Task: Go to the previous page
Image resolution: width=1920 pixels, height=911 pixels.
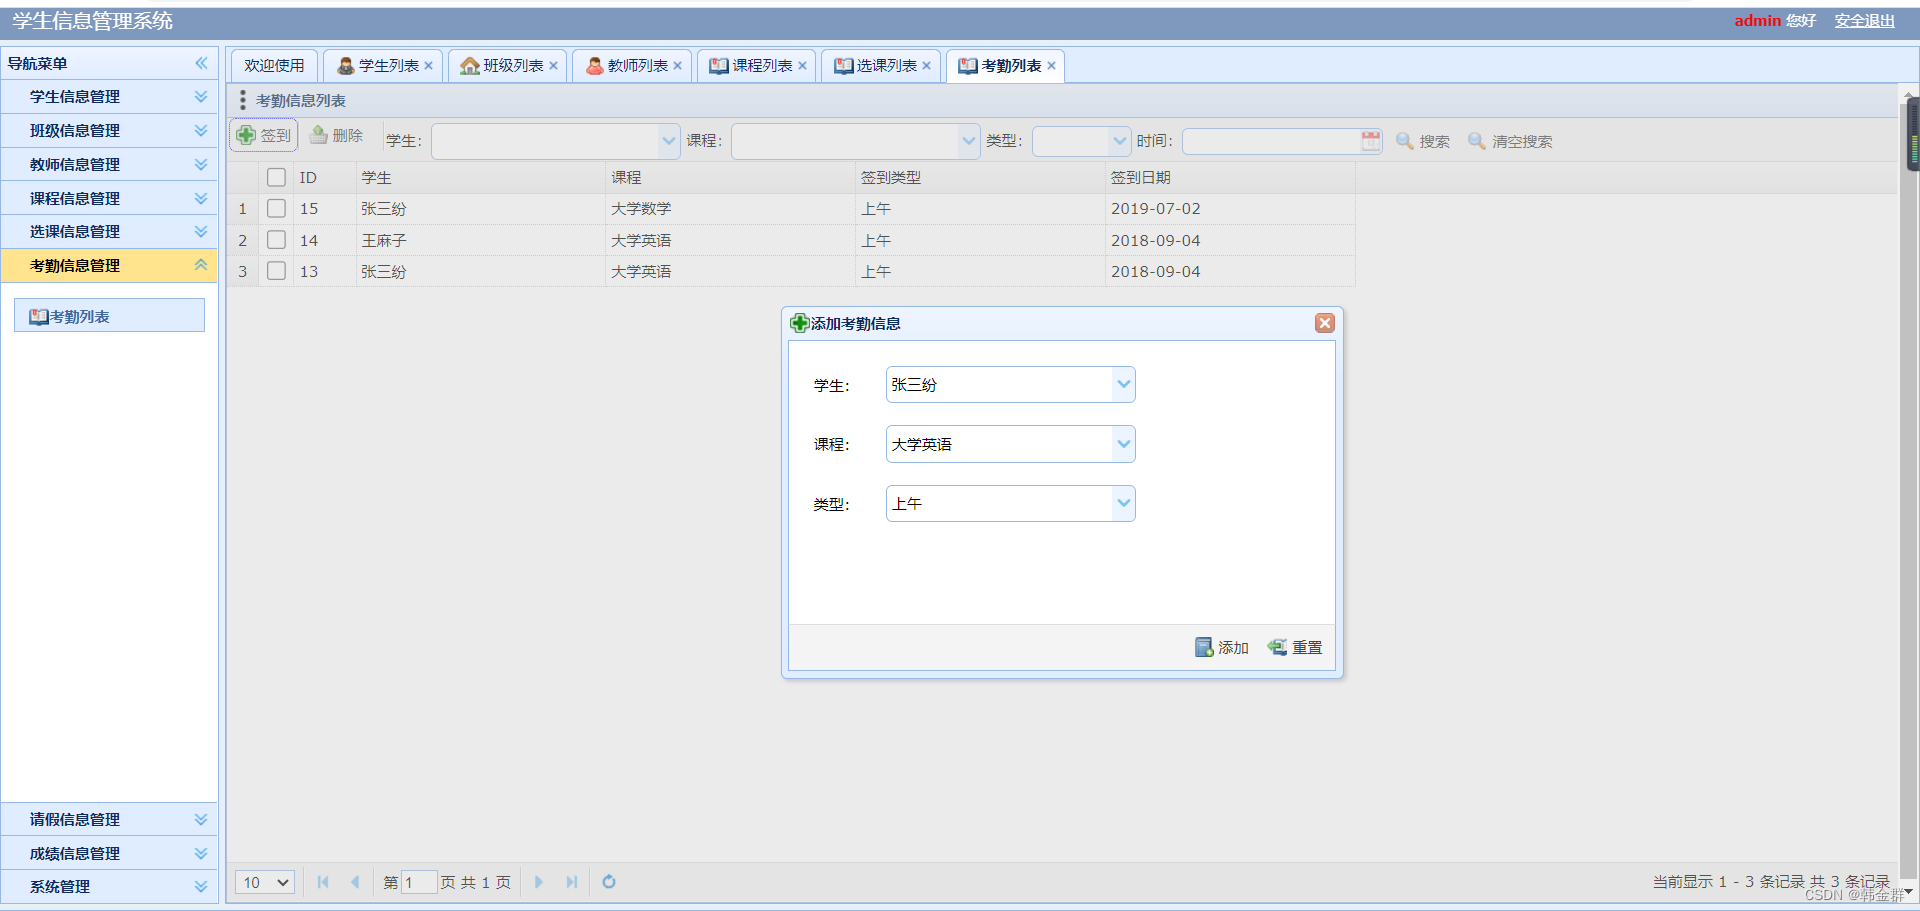Action: (355, 882)
